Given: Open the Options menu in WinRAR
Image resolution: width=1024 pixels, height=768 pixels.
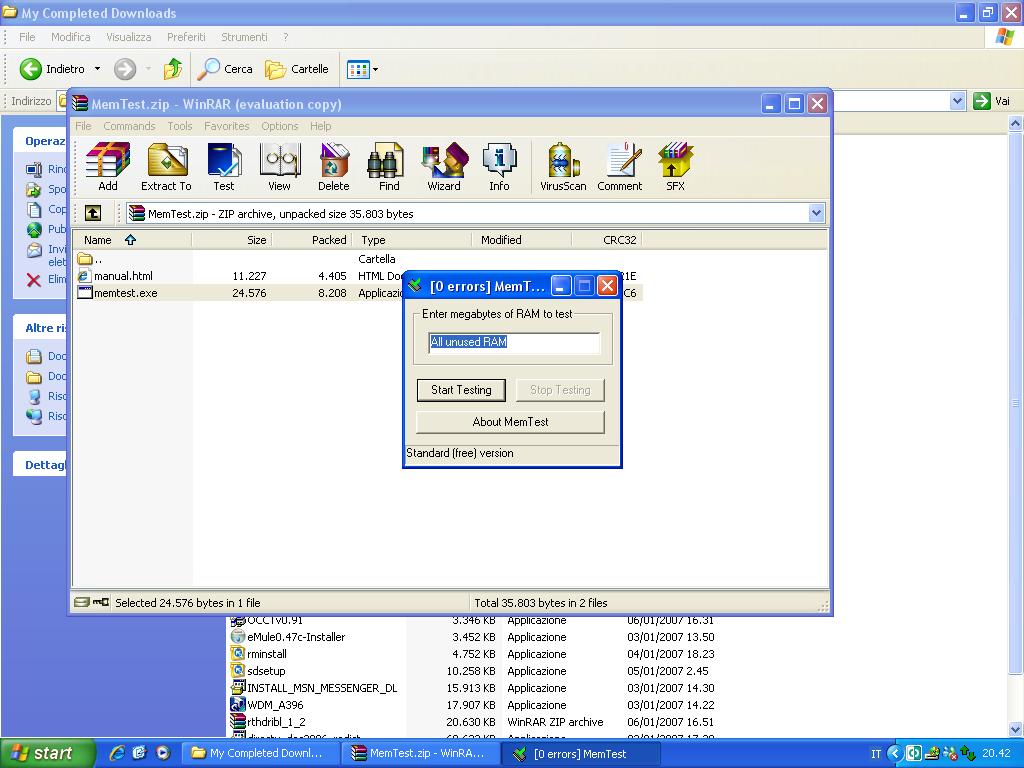Looking at the screenshot, I should point(280,126).
